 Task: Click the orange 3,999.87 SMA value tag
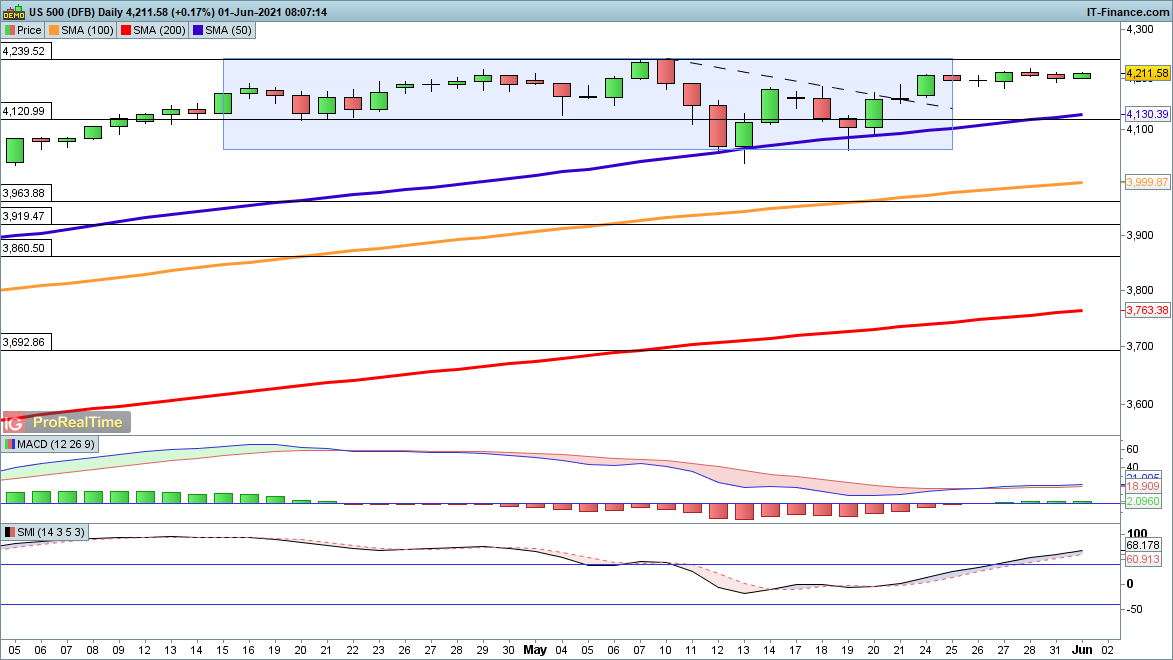tap(1146, 182)
